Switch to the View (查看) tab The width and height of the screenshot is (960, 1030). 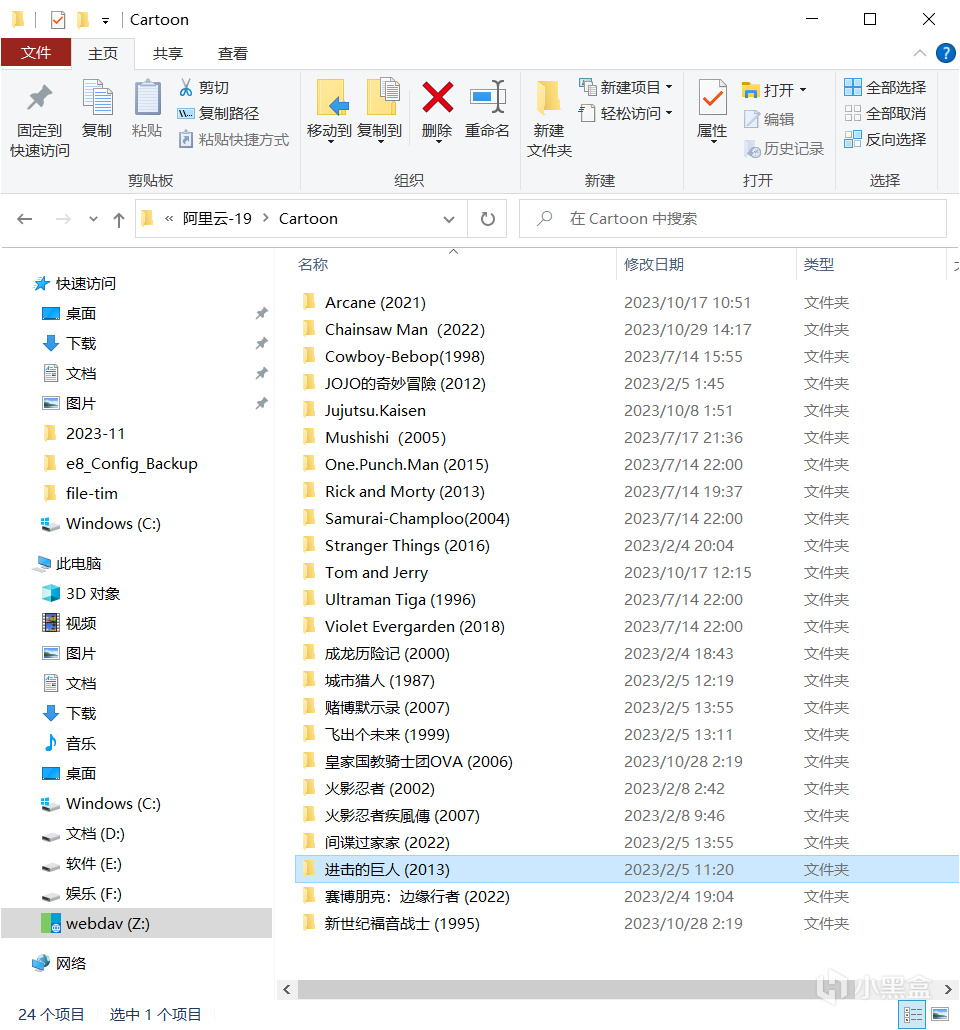point(233,53)
